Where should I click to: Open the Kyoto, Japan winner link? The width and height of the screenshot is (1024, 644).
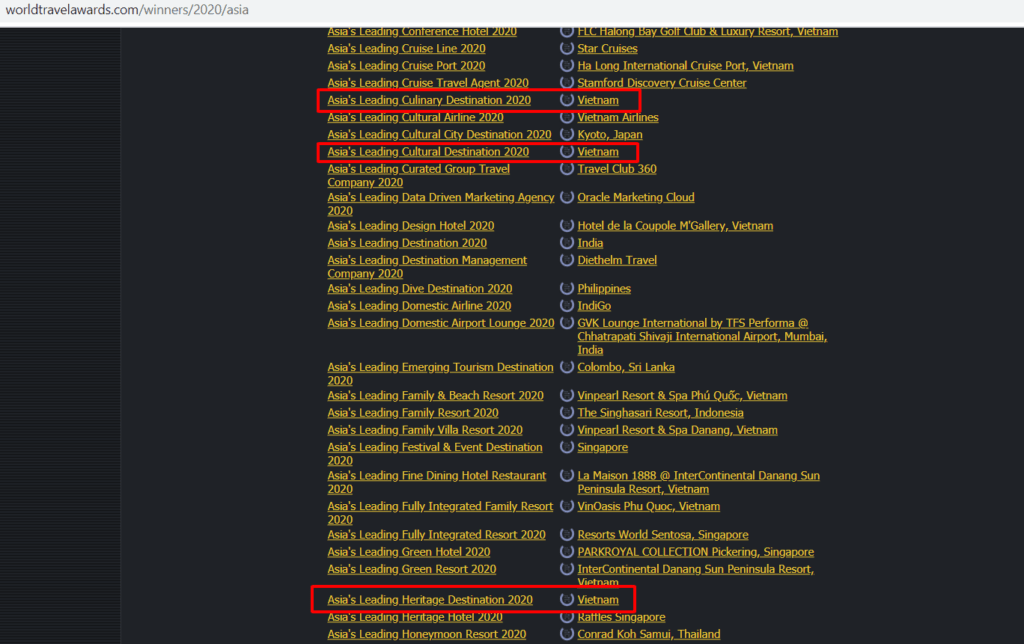point(610,135)
